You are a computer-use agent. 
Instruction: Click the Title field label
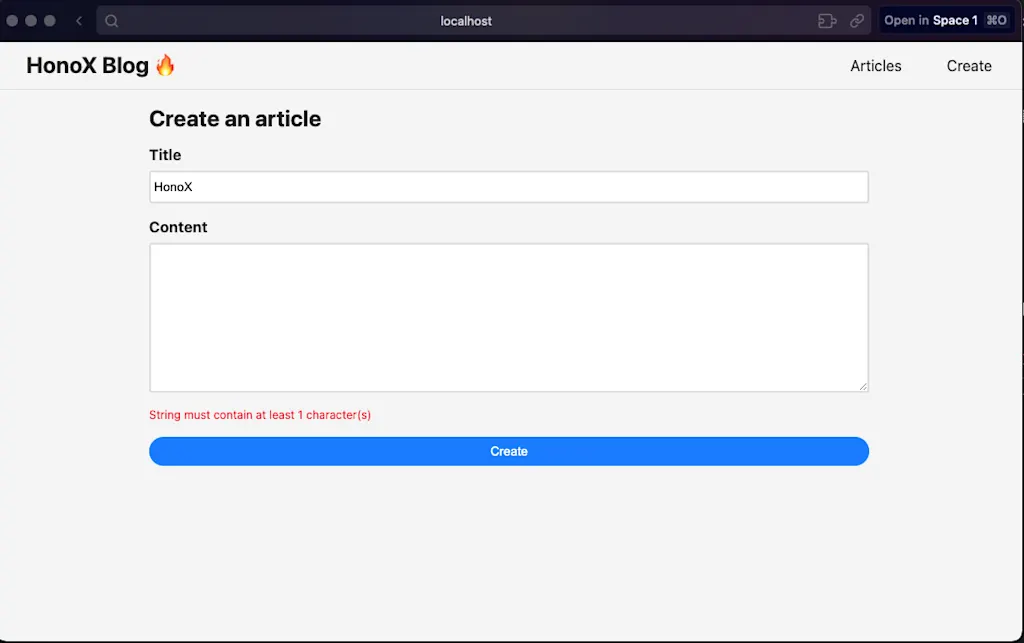coord(165,155)
